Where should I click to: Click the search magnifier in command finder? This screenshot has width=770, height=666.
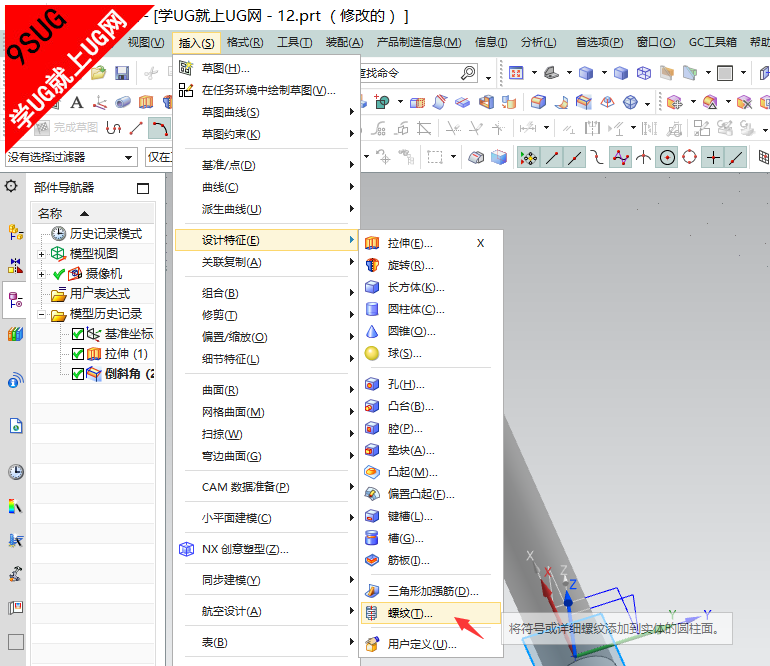[x=468, y=73]
